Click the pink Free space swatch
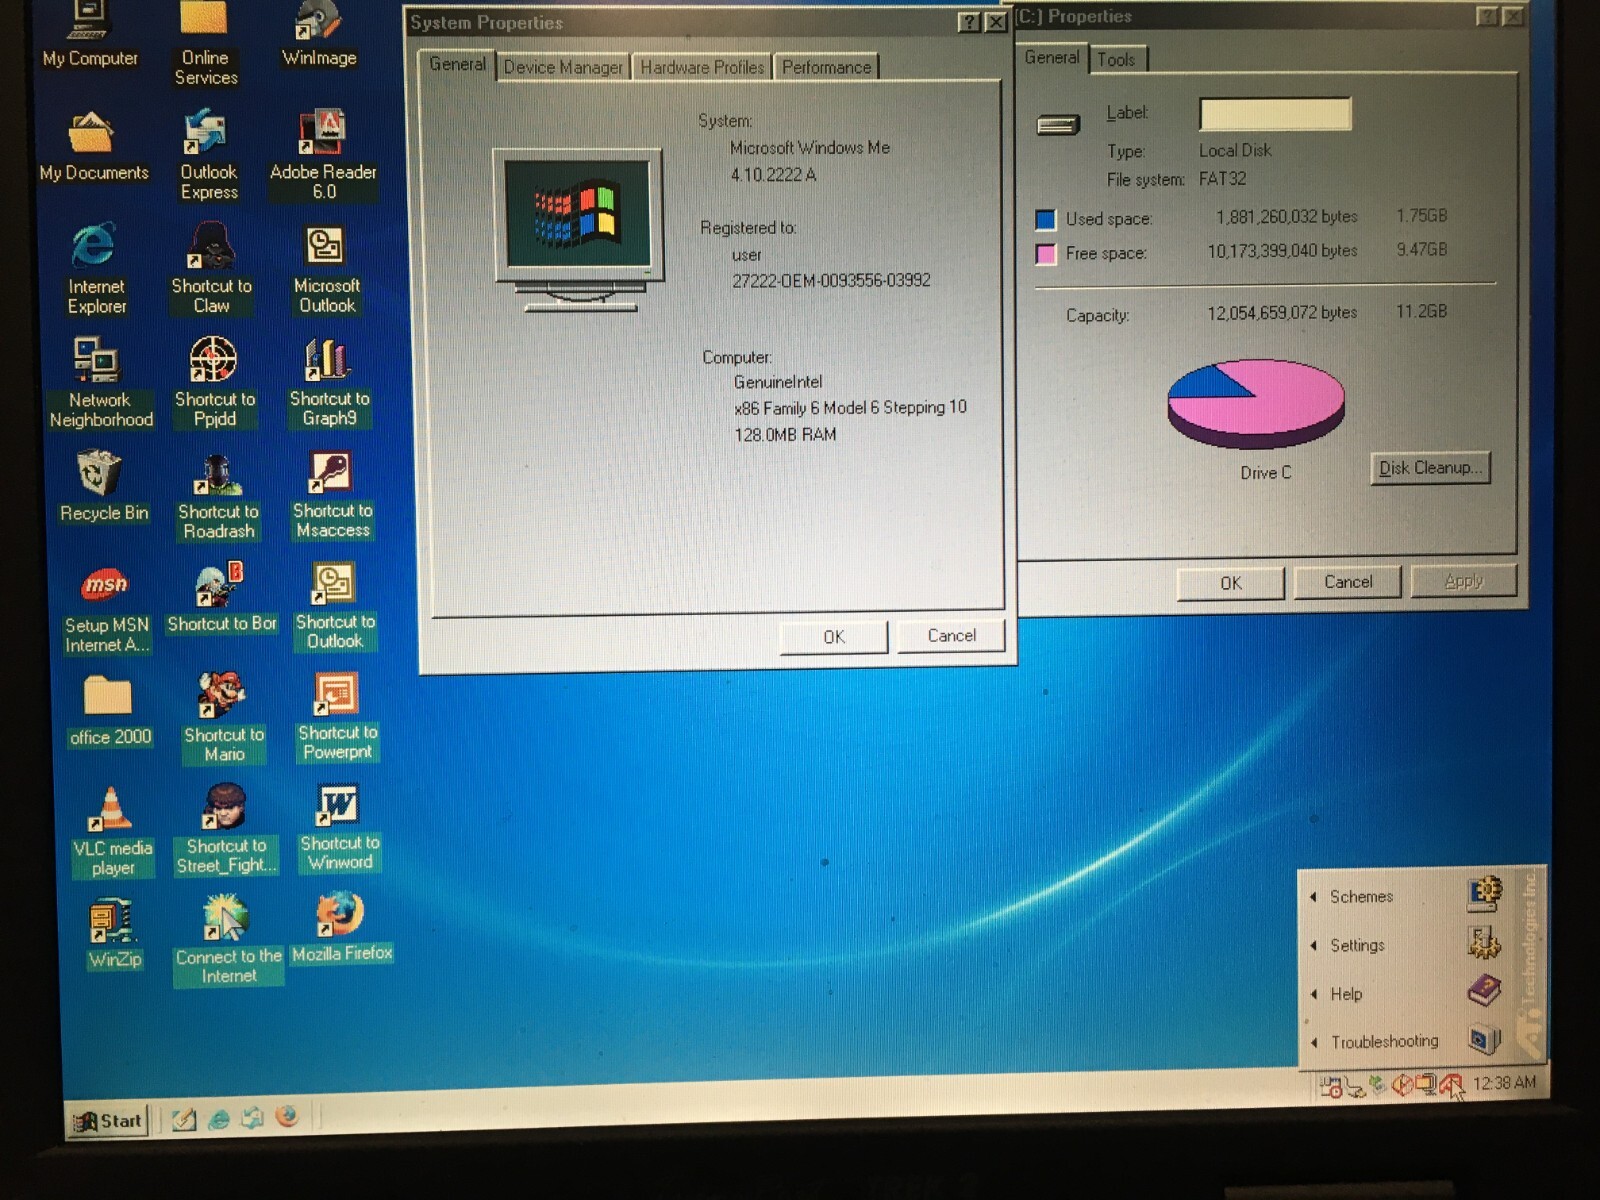Screen dimensions: 1600x1200 1045,254
